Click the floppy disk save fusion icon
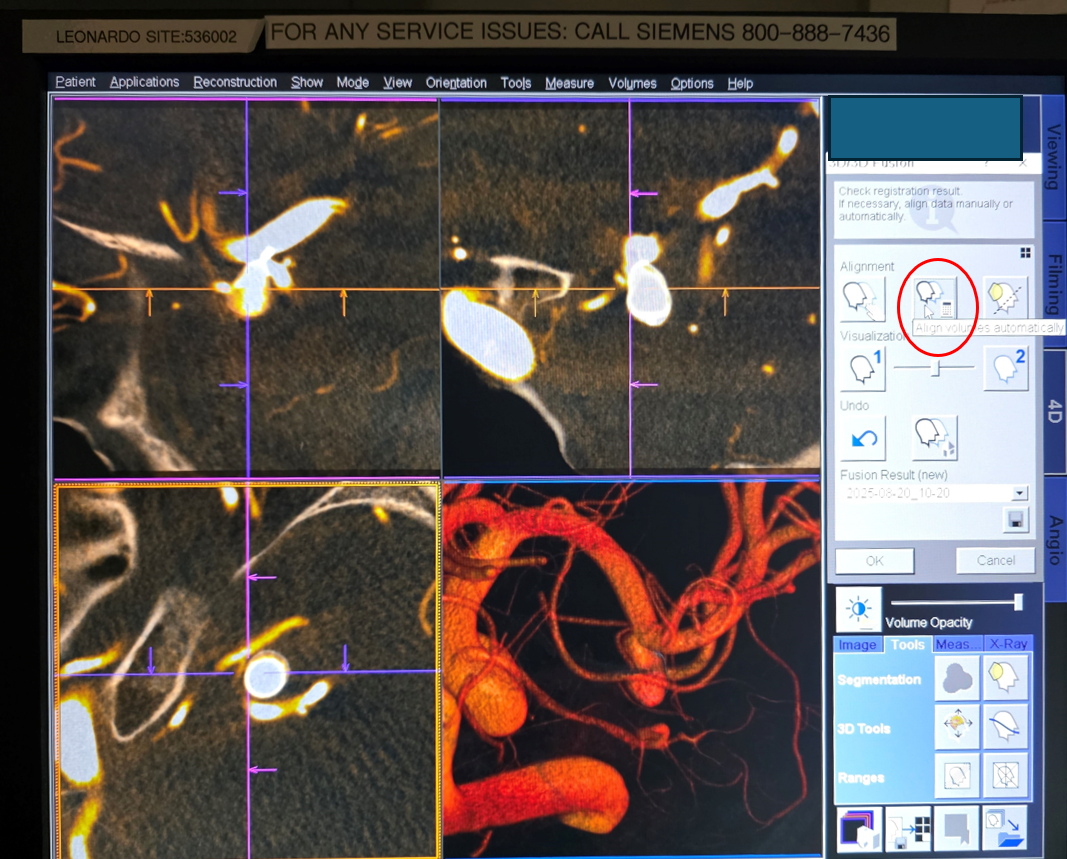 [1016, 520]
